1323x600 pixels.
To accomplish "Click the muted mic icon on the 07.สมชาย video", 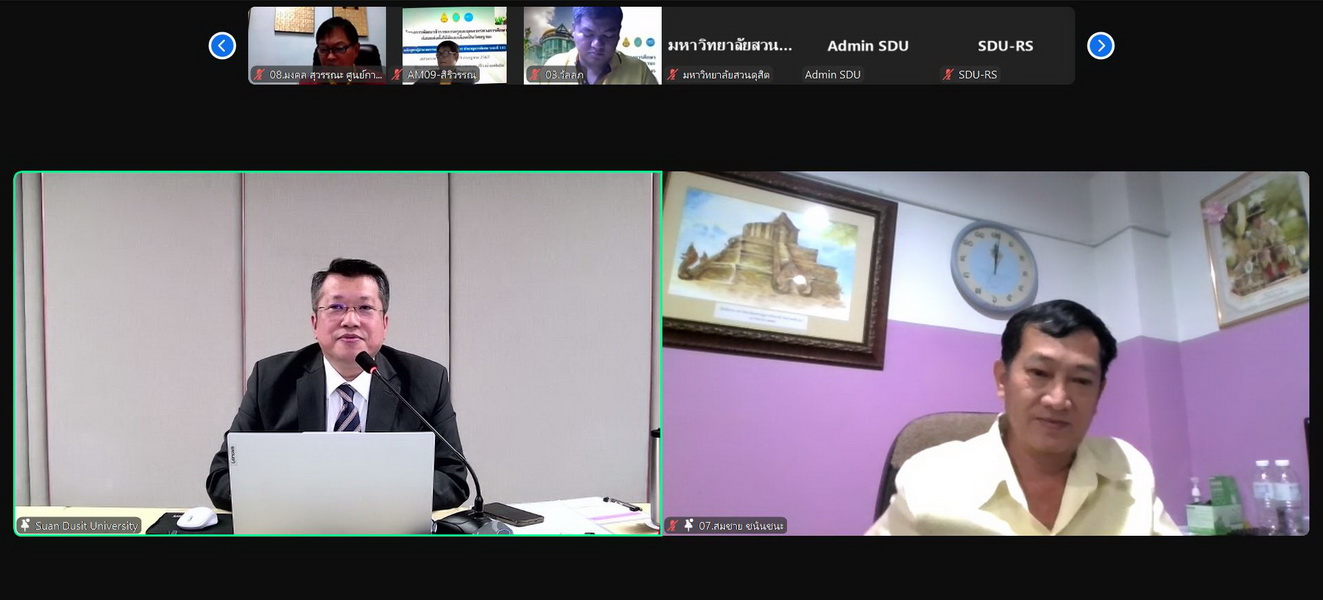I will click(674, 525).
